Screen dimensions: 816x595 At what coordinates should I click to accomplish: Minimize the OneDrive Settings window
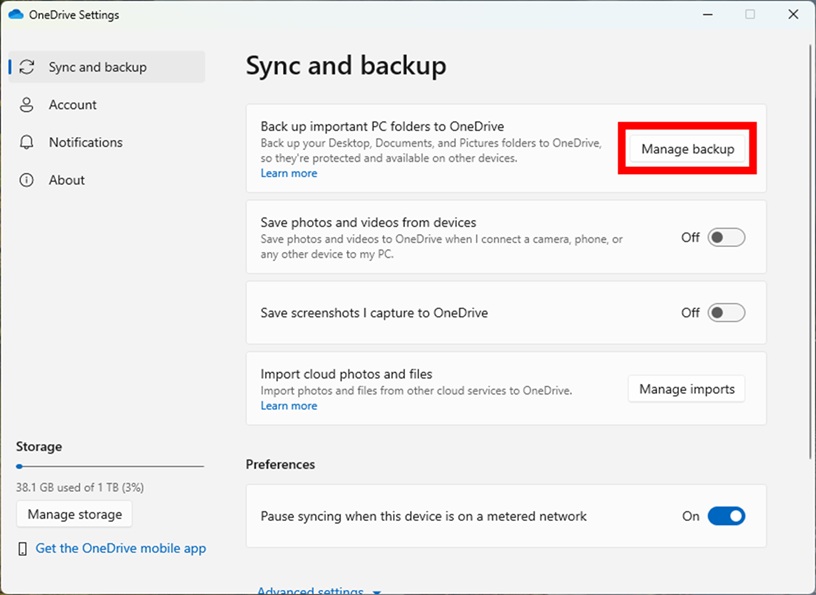coord(707,14)
